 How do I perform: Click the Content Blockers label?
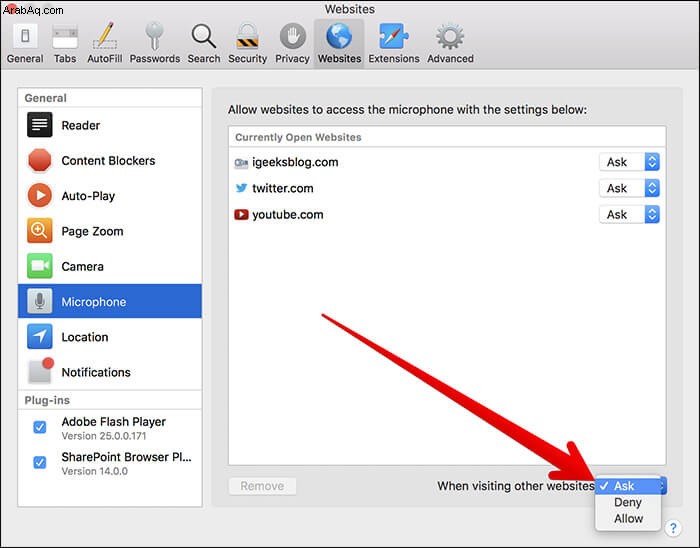point(108,161)
